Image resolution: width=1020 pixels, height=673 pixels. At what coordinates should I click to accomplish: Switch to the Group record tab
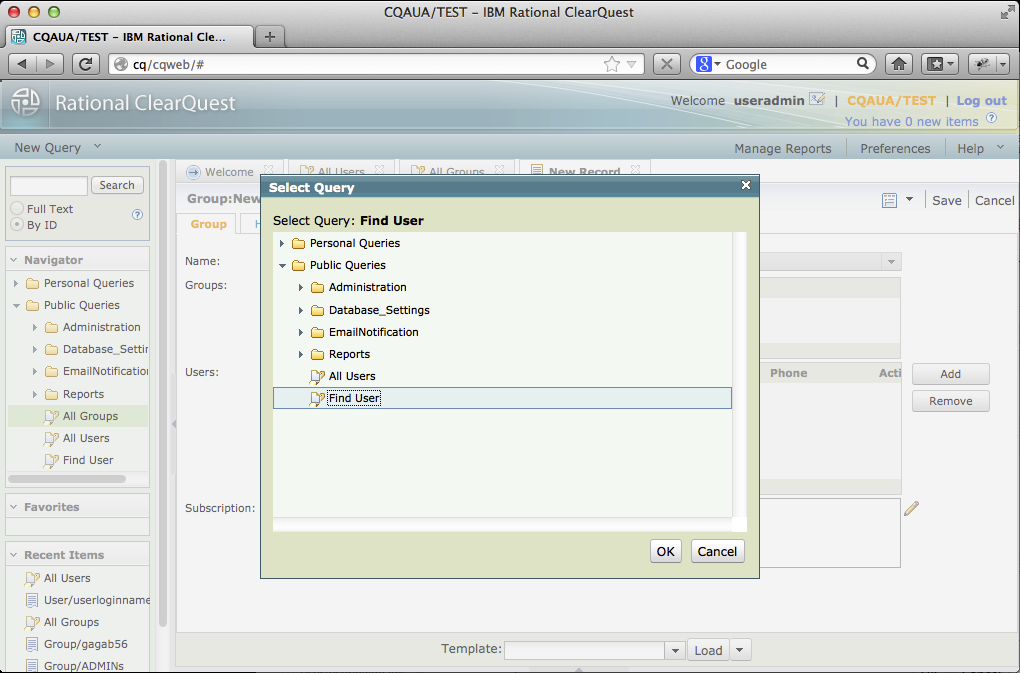(x=208, y=224)
